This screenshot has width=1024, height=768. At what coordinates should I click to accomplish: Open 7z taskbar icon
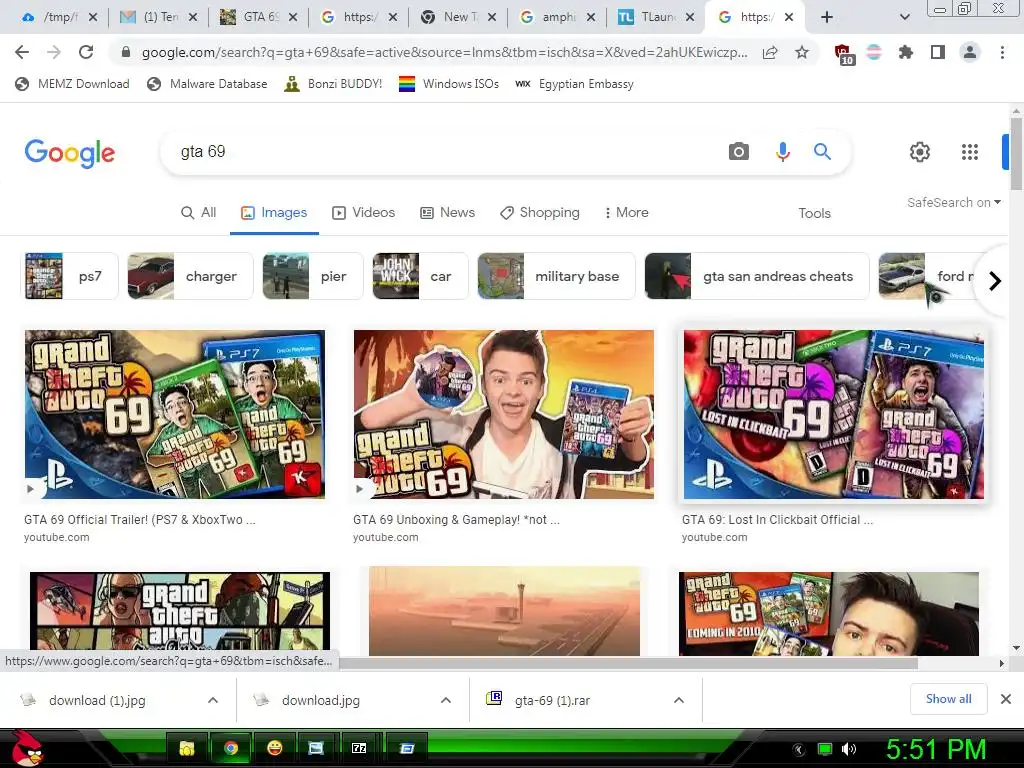359,748
